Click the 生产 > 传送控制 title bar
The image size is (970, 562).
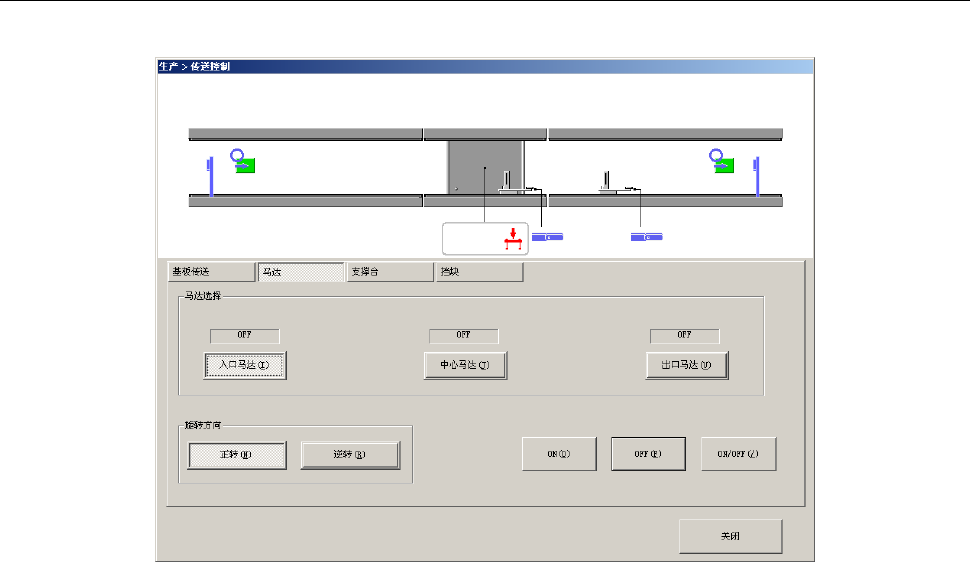(485, 66)
